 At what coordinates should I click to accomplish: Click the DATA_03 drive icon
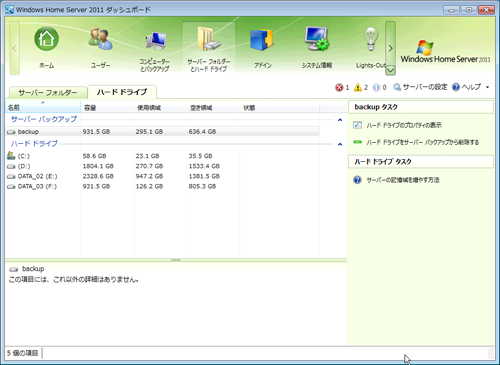click(x=11, y=187)
